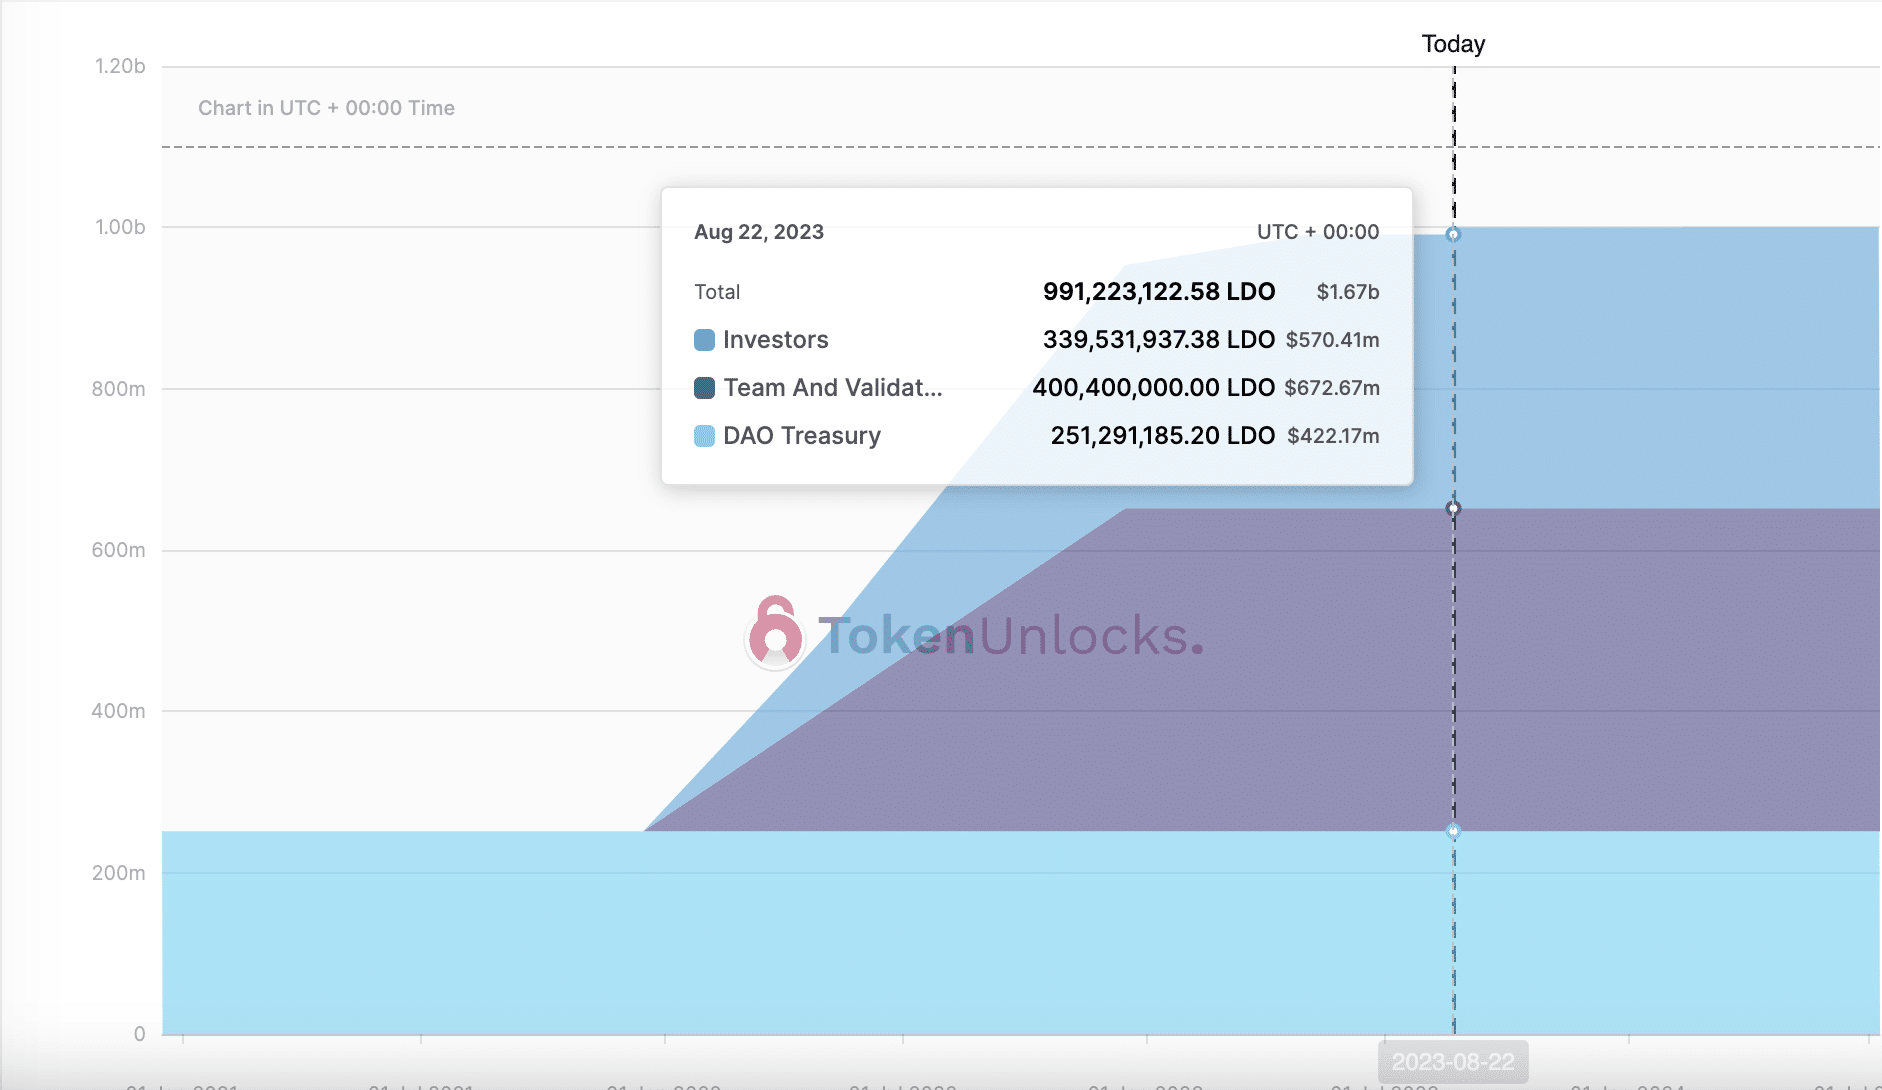Click the lower data point marker near 250m
Screen dimensions: 1882x1090
[1453, 831]
